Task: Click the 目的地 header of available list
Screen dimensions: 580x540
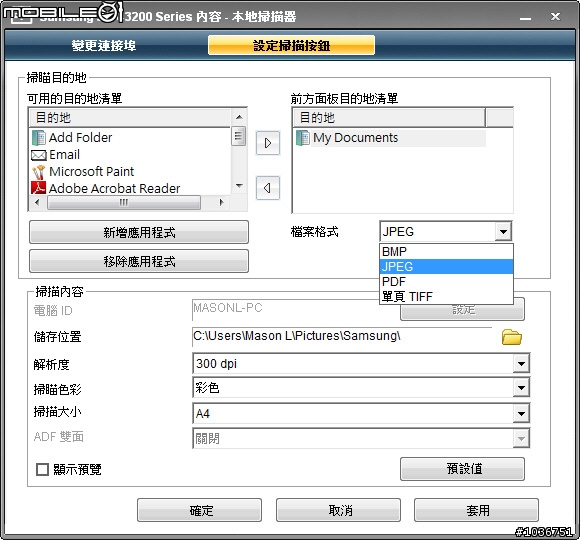Action: click(x=130, y=118)
